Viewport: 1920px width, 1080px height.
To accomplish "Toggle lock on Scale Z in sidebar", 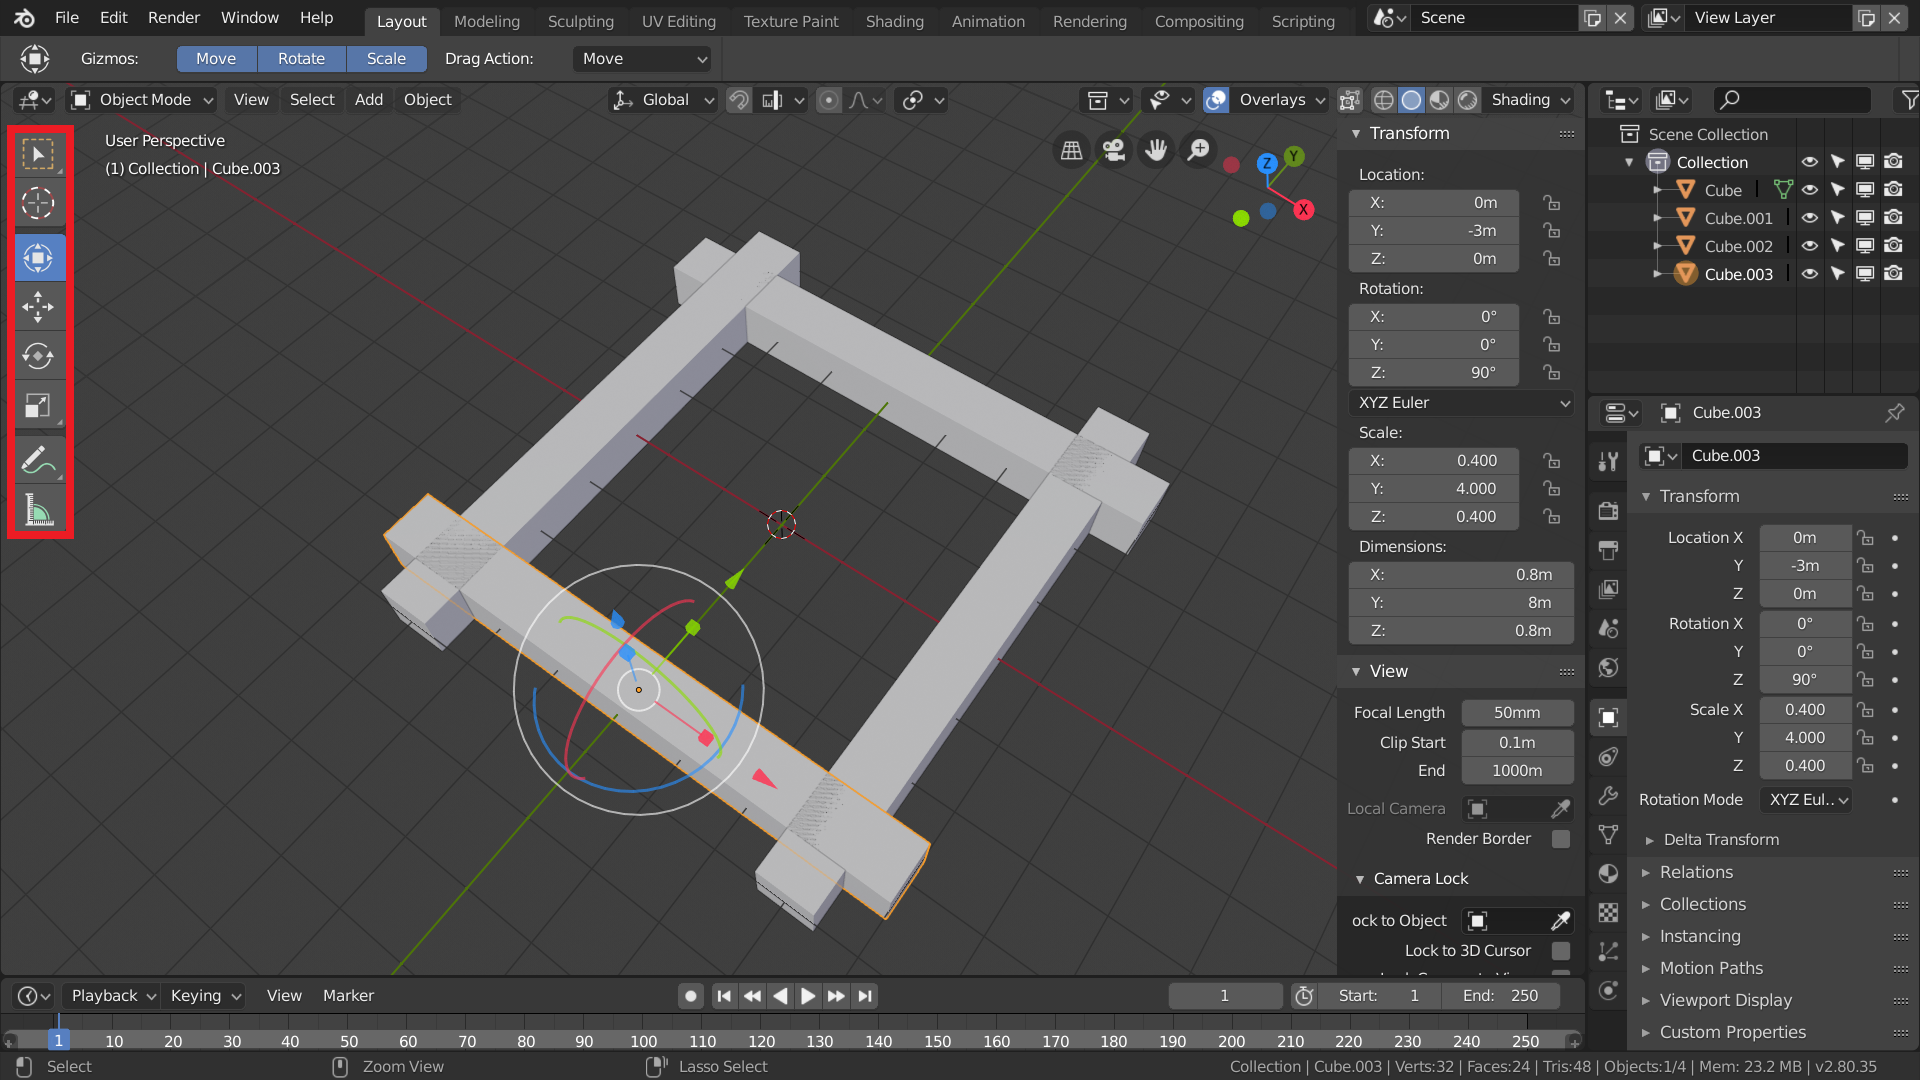I will pyautogui.click(x=1552, y=517).
